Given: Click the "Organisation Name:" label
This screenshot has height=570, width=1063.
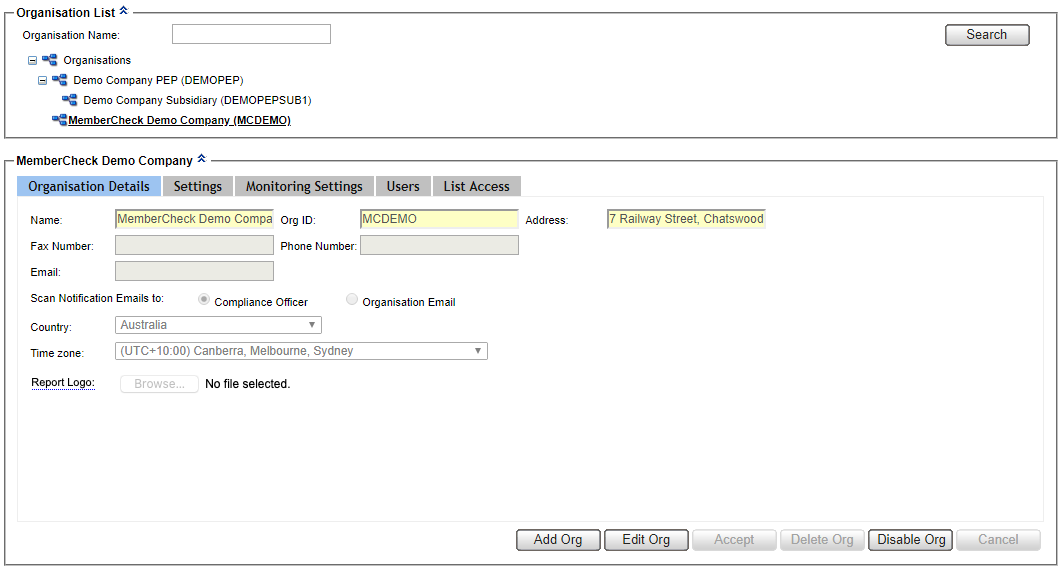Looking at the screenshot, I should pos(71,35).
